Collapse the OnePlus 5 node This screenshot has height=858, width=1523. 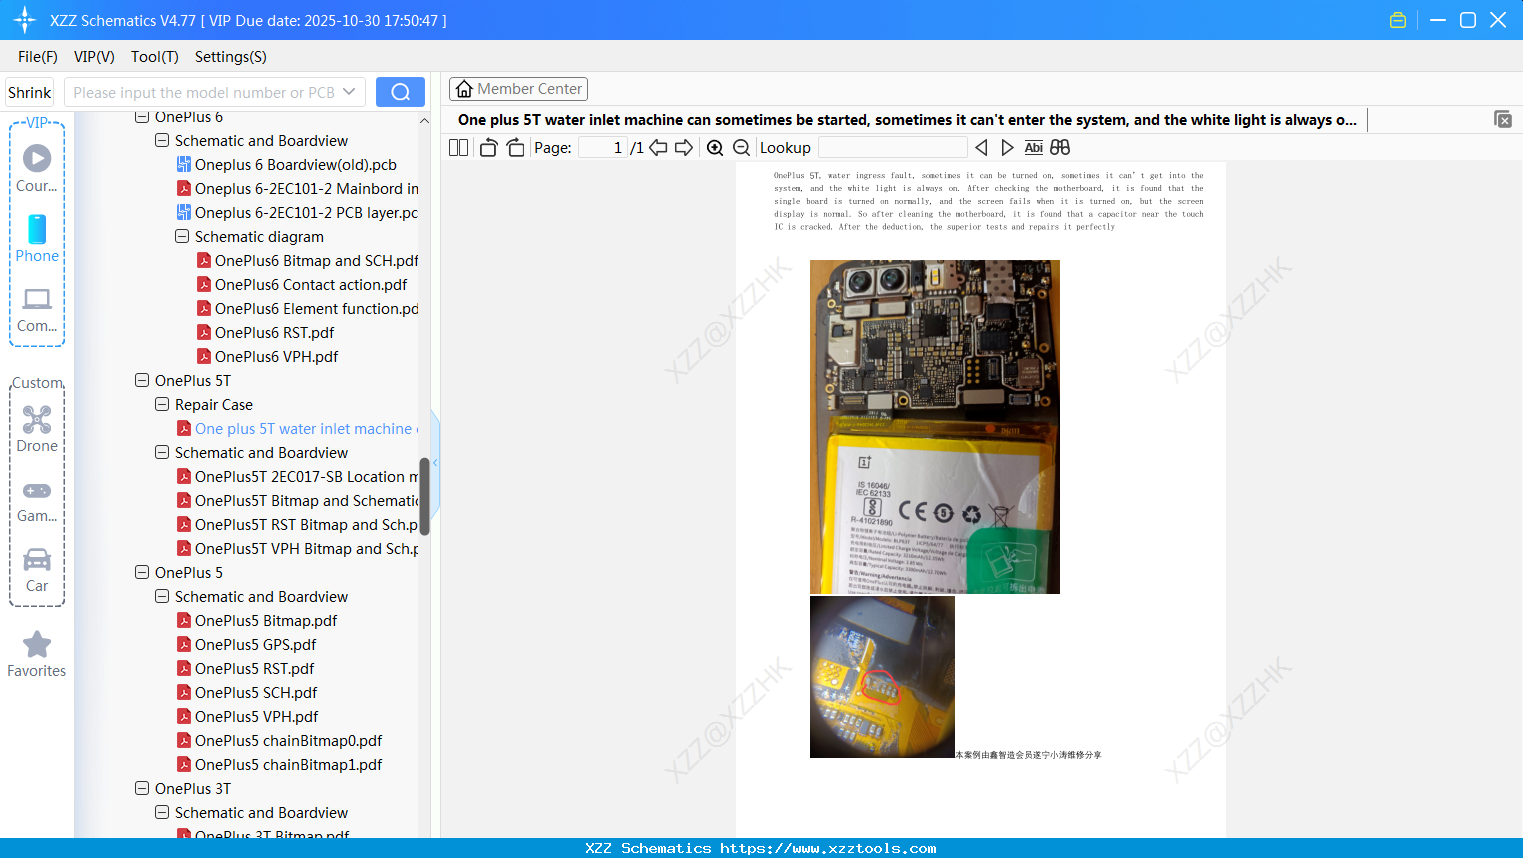click(x=142, y=573)
